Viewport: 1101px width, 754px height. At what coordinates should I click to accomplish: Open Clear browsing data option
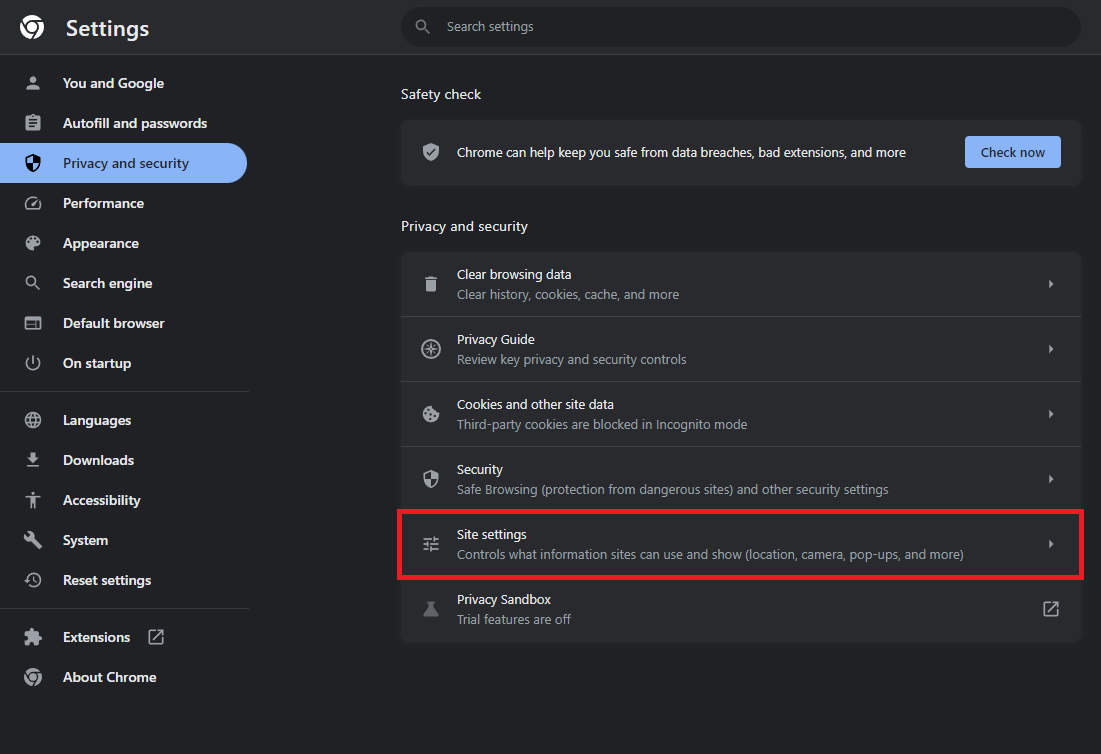[x=740, y=284]
